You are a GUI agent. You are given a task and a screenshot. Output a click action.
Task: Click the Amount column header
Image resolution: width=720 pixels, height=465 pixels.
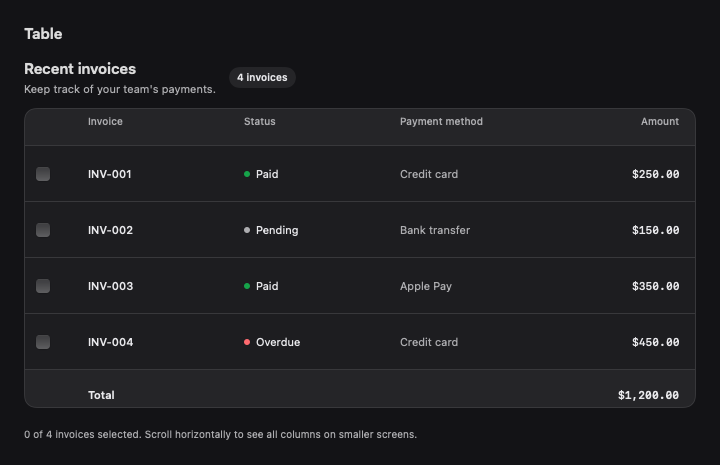tap(660, 122)
